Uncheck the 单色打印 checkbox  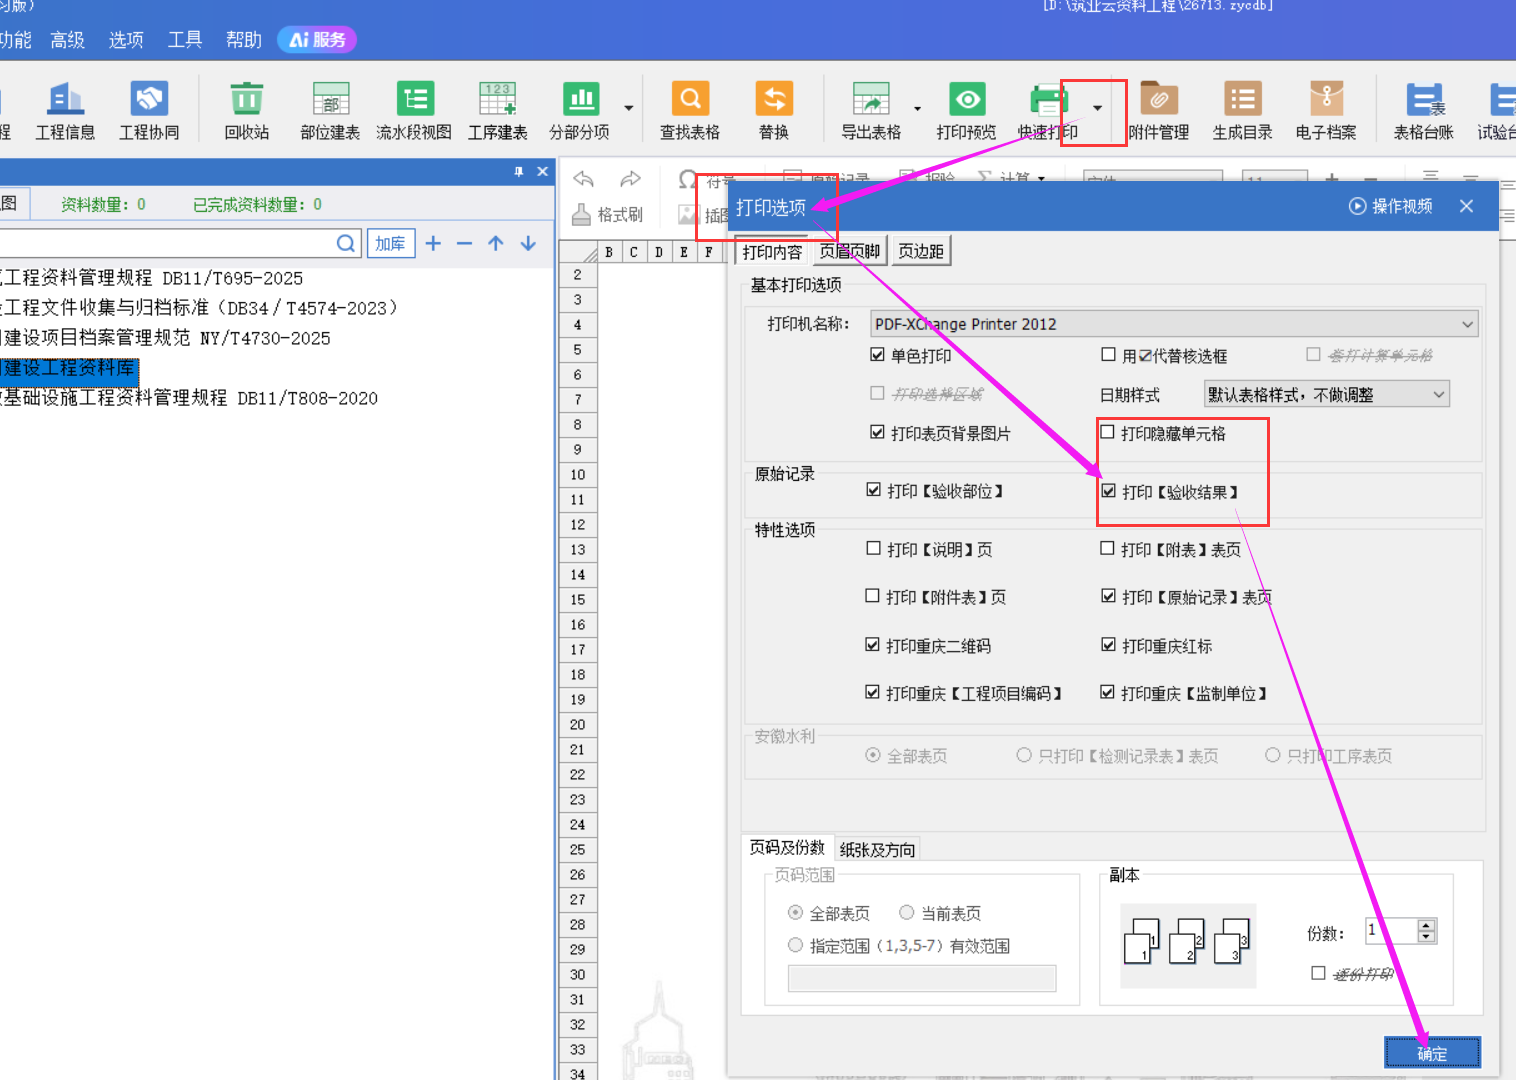(x=877, y=355)
